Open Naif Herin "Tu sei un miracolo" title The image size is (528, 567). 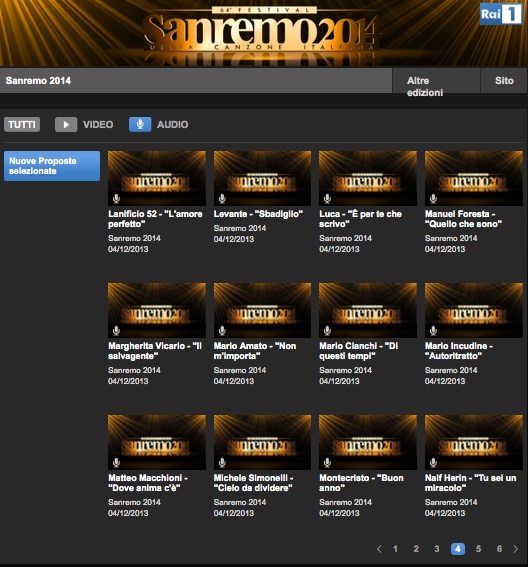[470, 483]
